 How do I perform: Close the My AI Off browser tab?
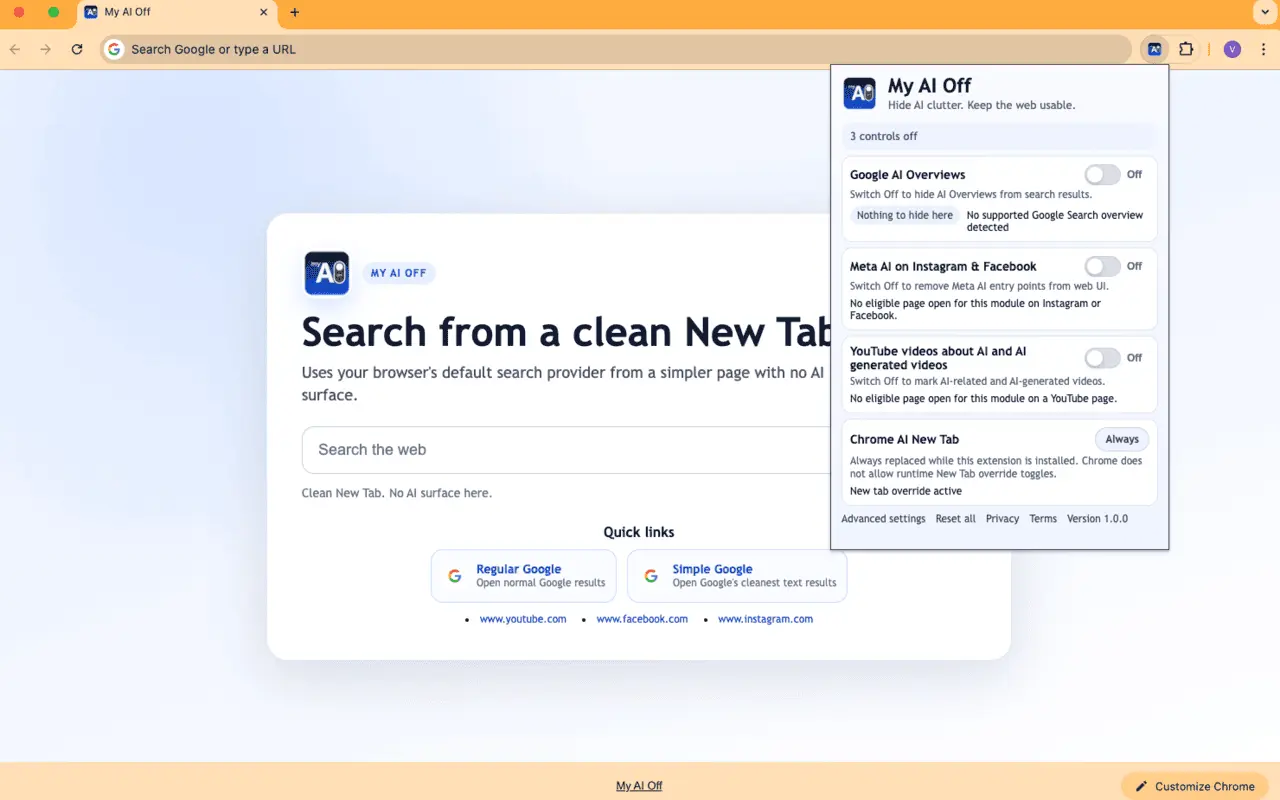[x=264, y=13]
